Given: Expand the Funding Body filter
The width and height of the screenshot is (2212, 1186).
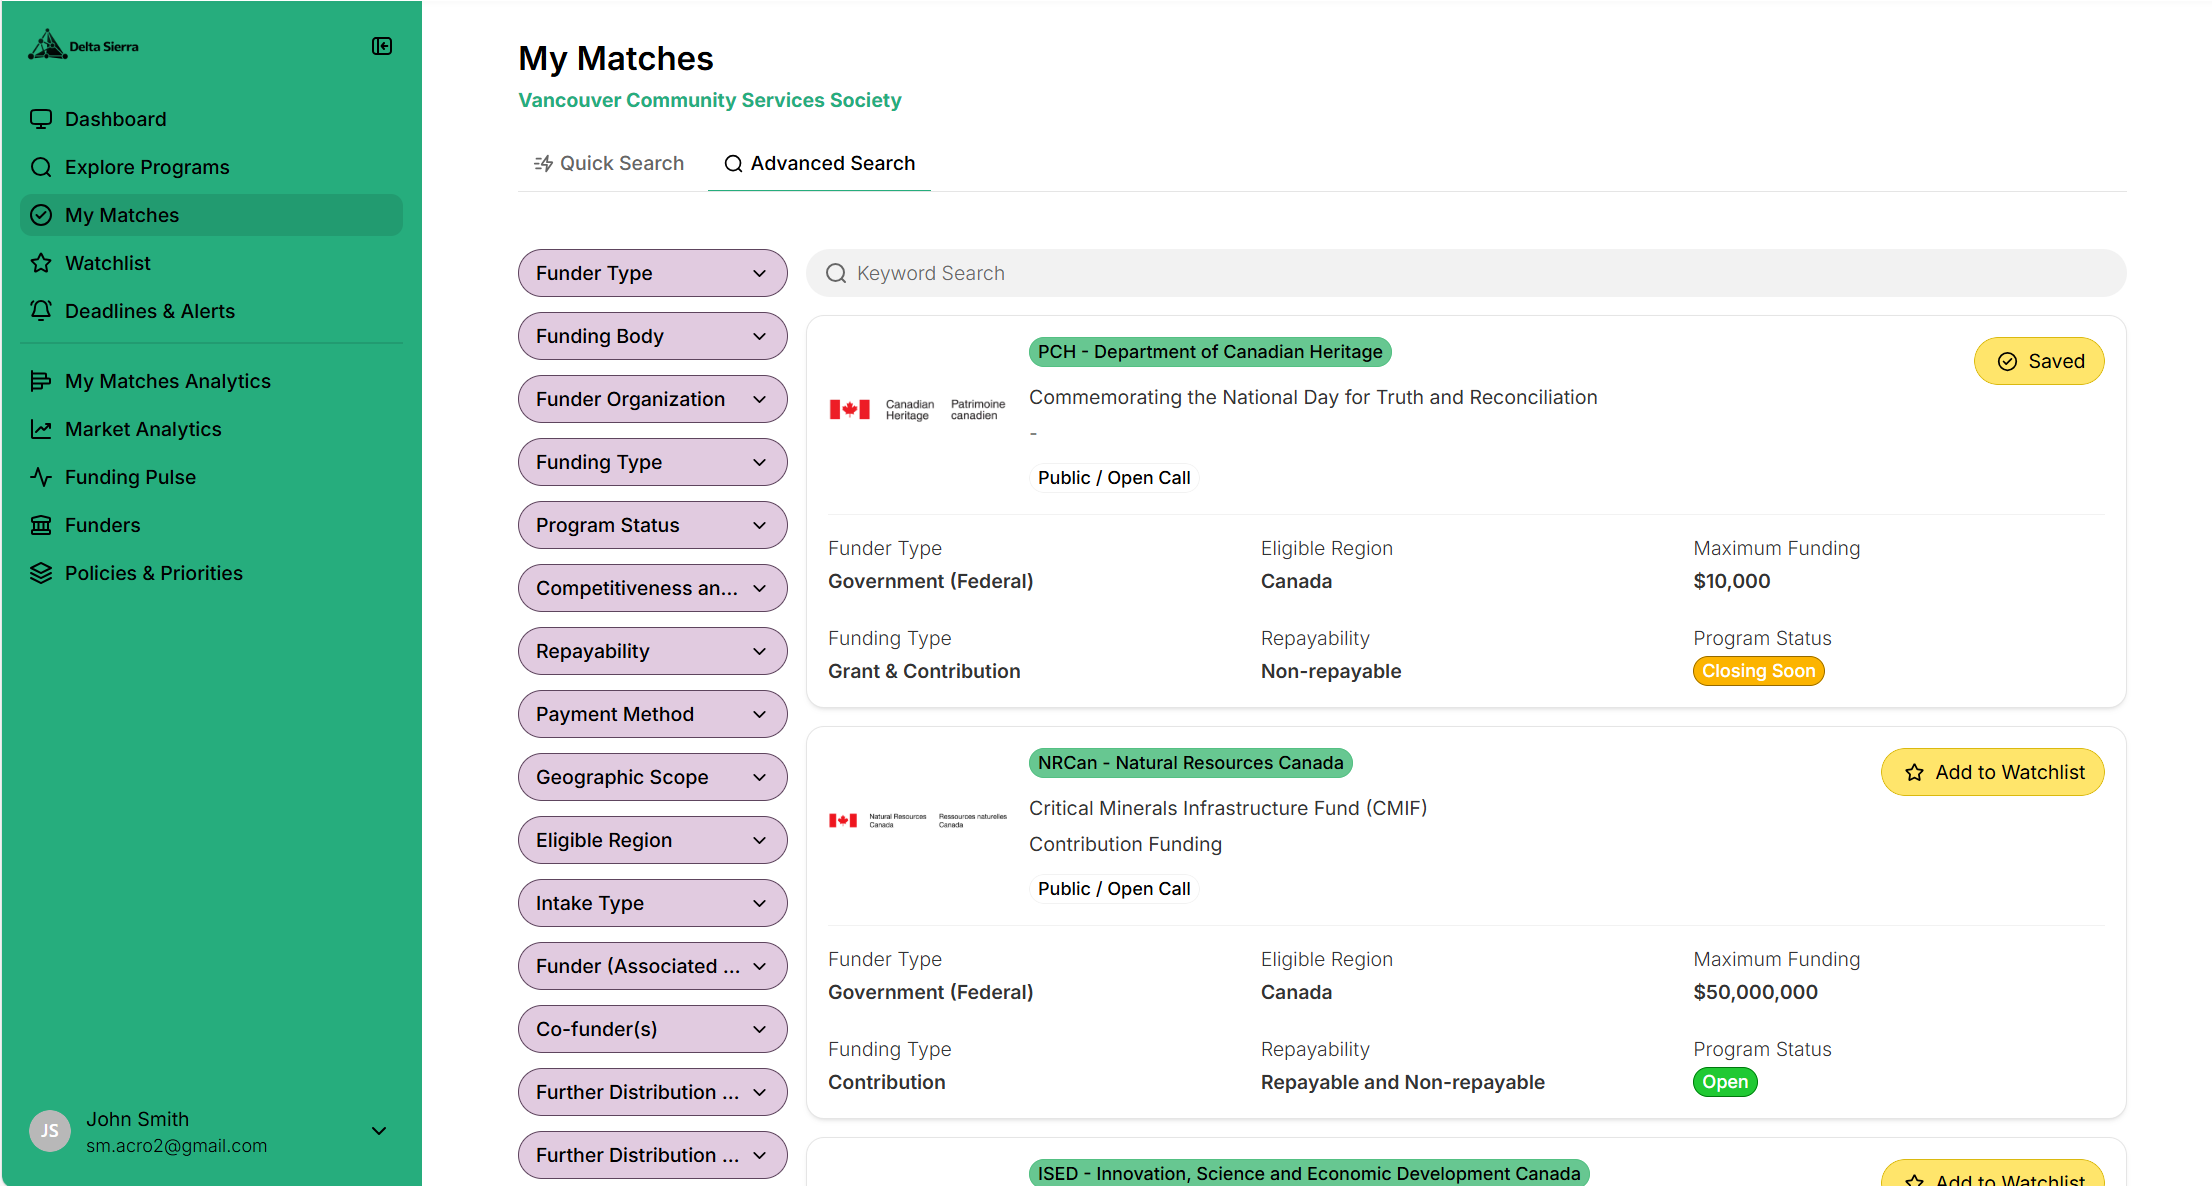Looking at the screenshot, I should [652, 336].
